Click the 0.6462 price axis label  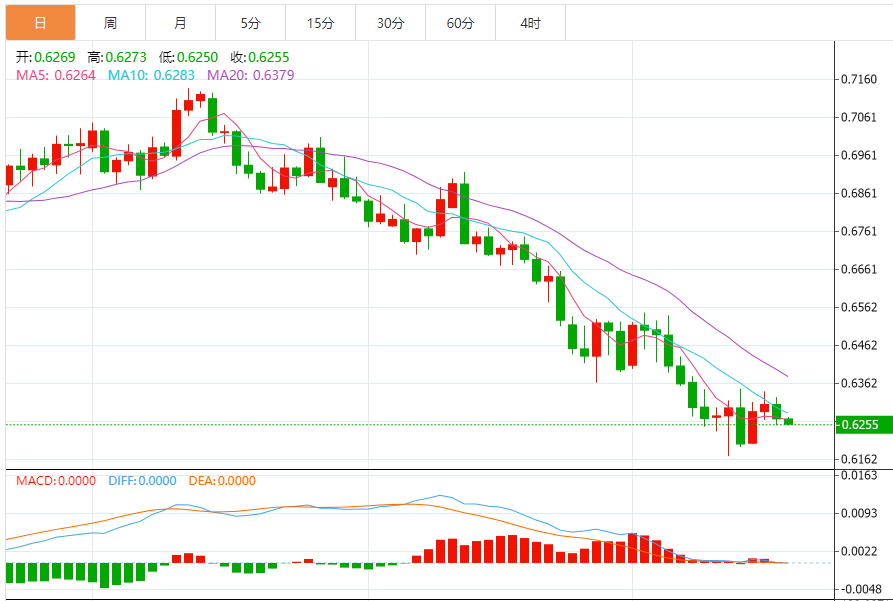(859, 345)
